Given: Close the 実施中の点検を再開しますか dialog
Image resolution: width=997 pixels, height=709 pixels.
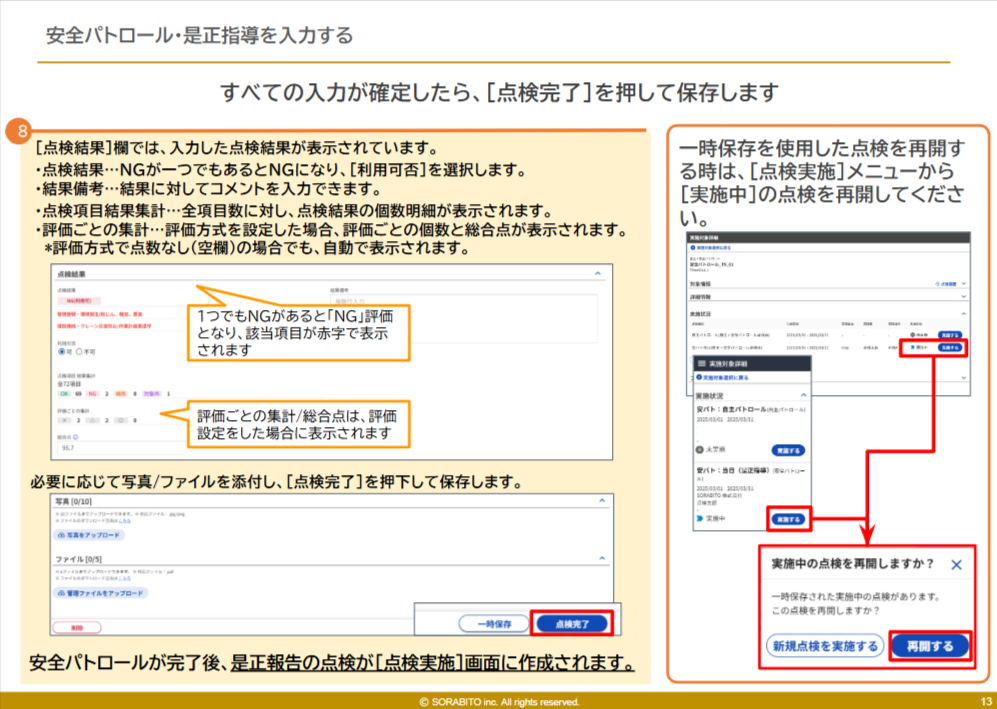Looking at the screenshot, I should pyautogui.click(x=956, y=565).
